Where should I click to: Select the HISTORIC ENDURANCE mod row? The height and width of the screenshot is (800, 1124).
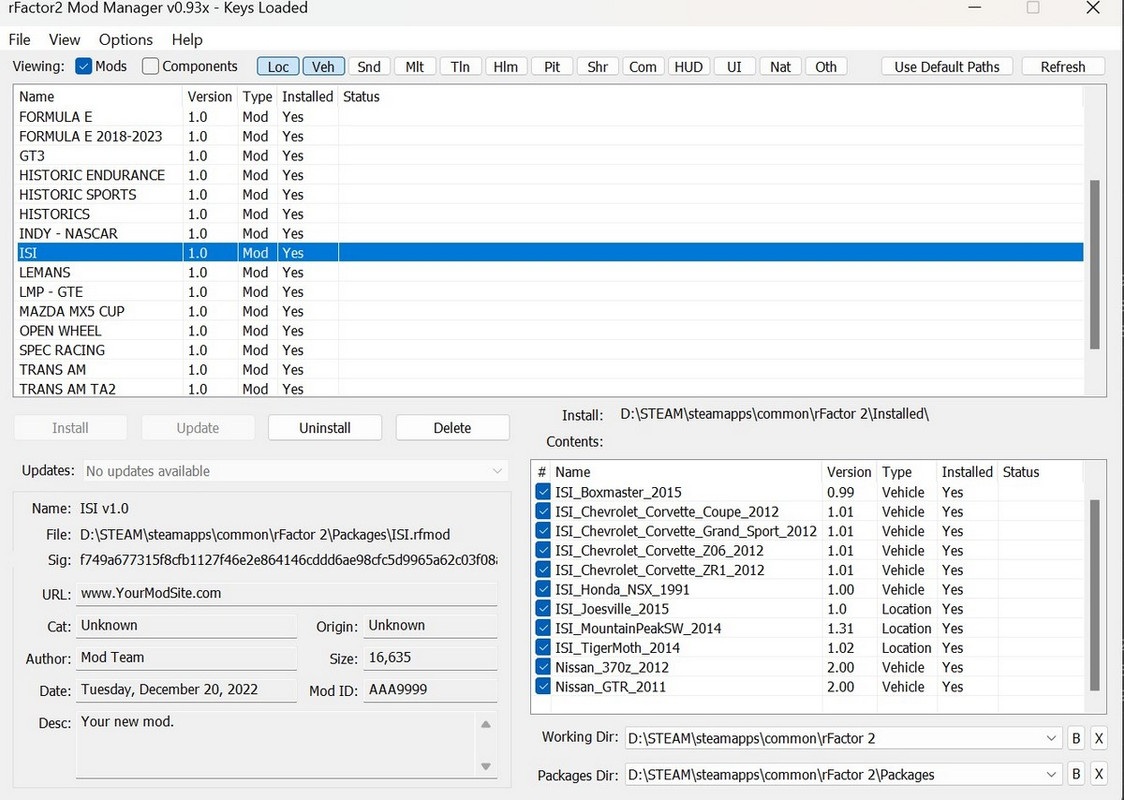tap(550, 175)
